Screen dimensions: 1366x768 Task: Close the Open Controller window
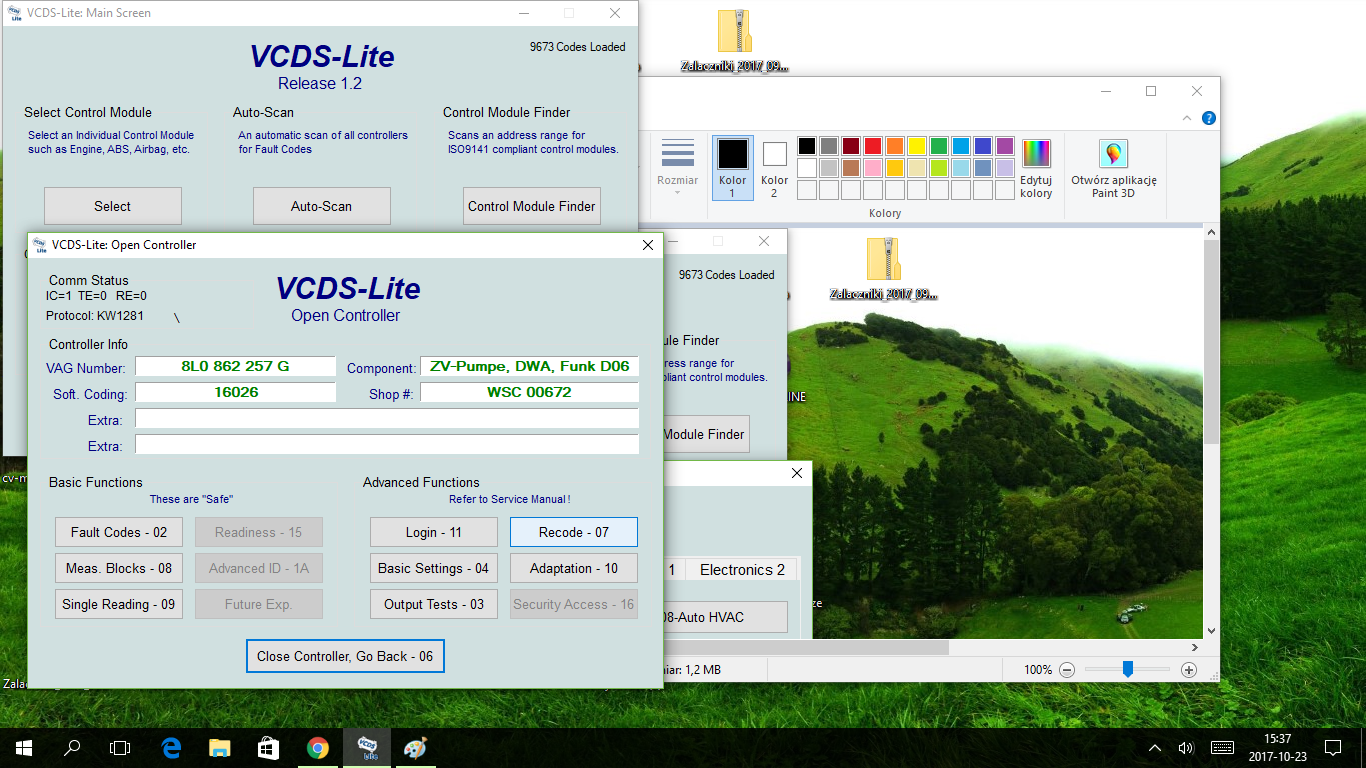[x=647, y=245]
